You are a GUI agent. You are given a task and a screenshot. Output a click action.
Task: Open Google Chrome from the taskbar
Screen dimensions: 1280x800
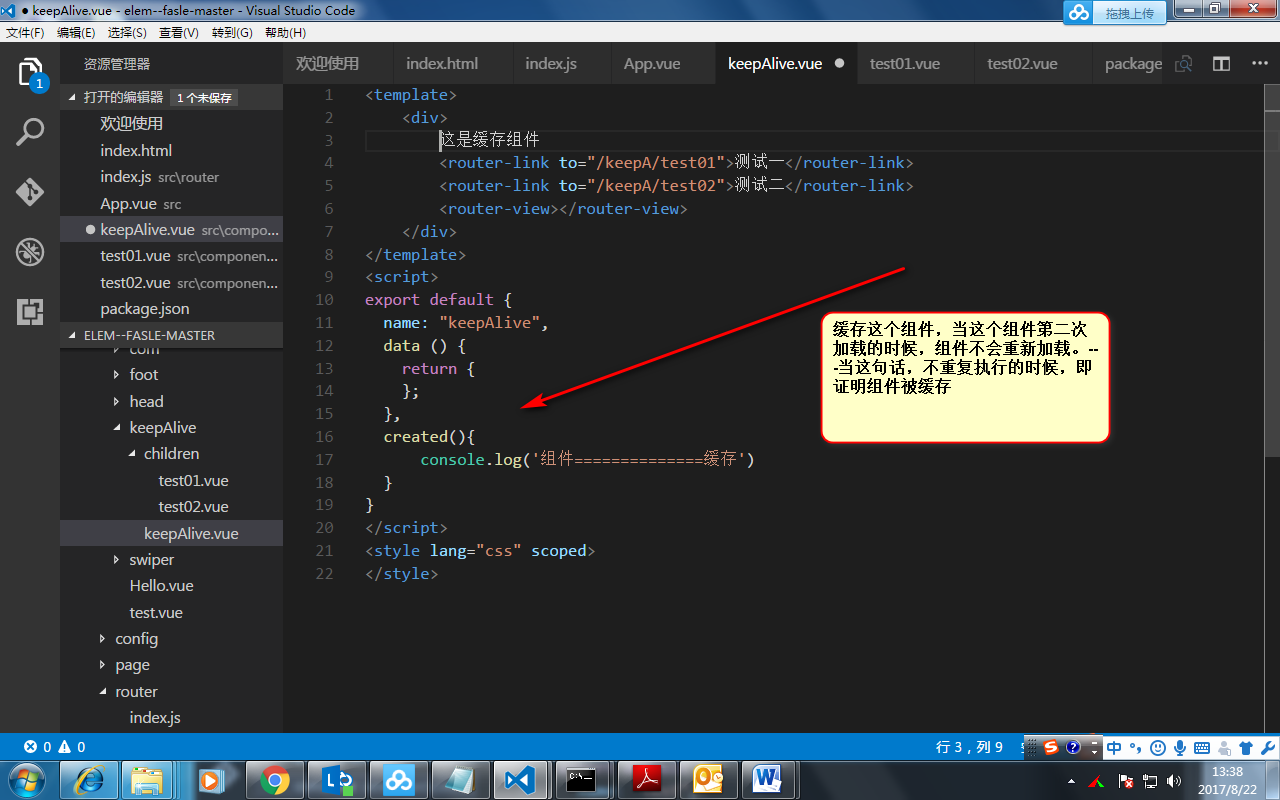click(275, 779)
